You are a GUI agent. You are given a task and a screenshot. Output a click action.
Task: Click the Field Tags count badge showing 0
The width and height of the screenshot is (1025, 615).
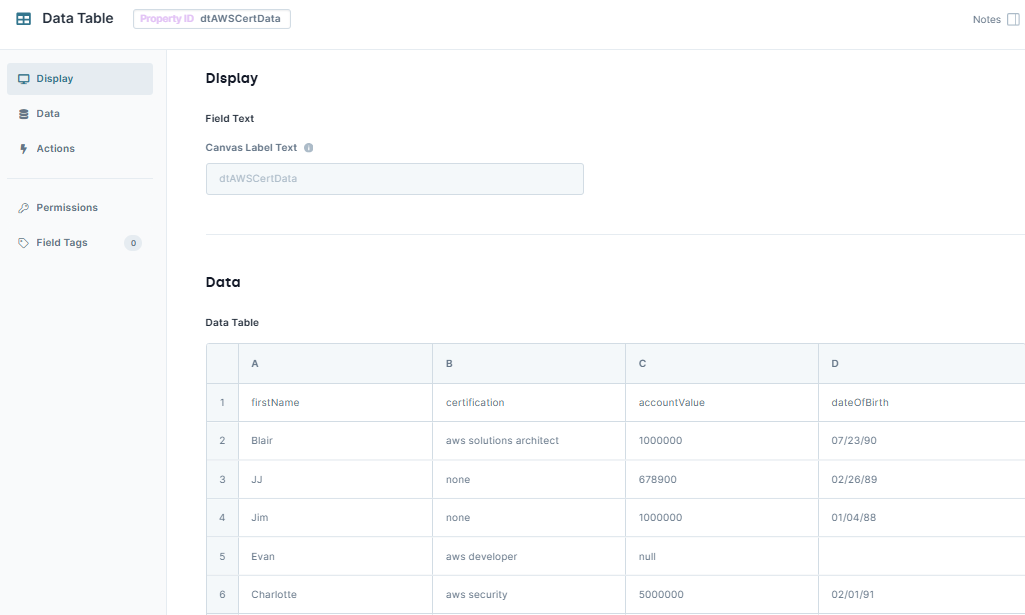tap(132, 242)
